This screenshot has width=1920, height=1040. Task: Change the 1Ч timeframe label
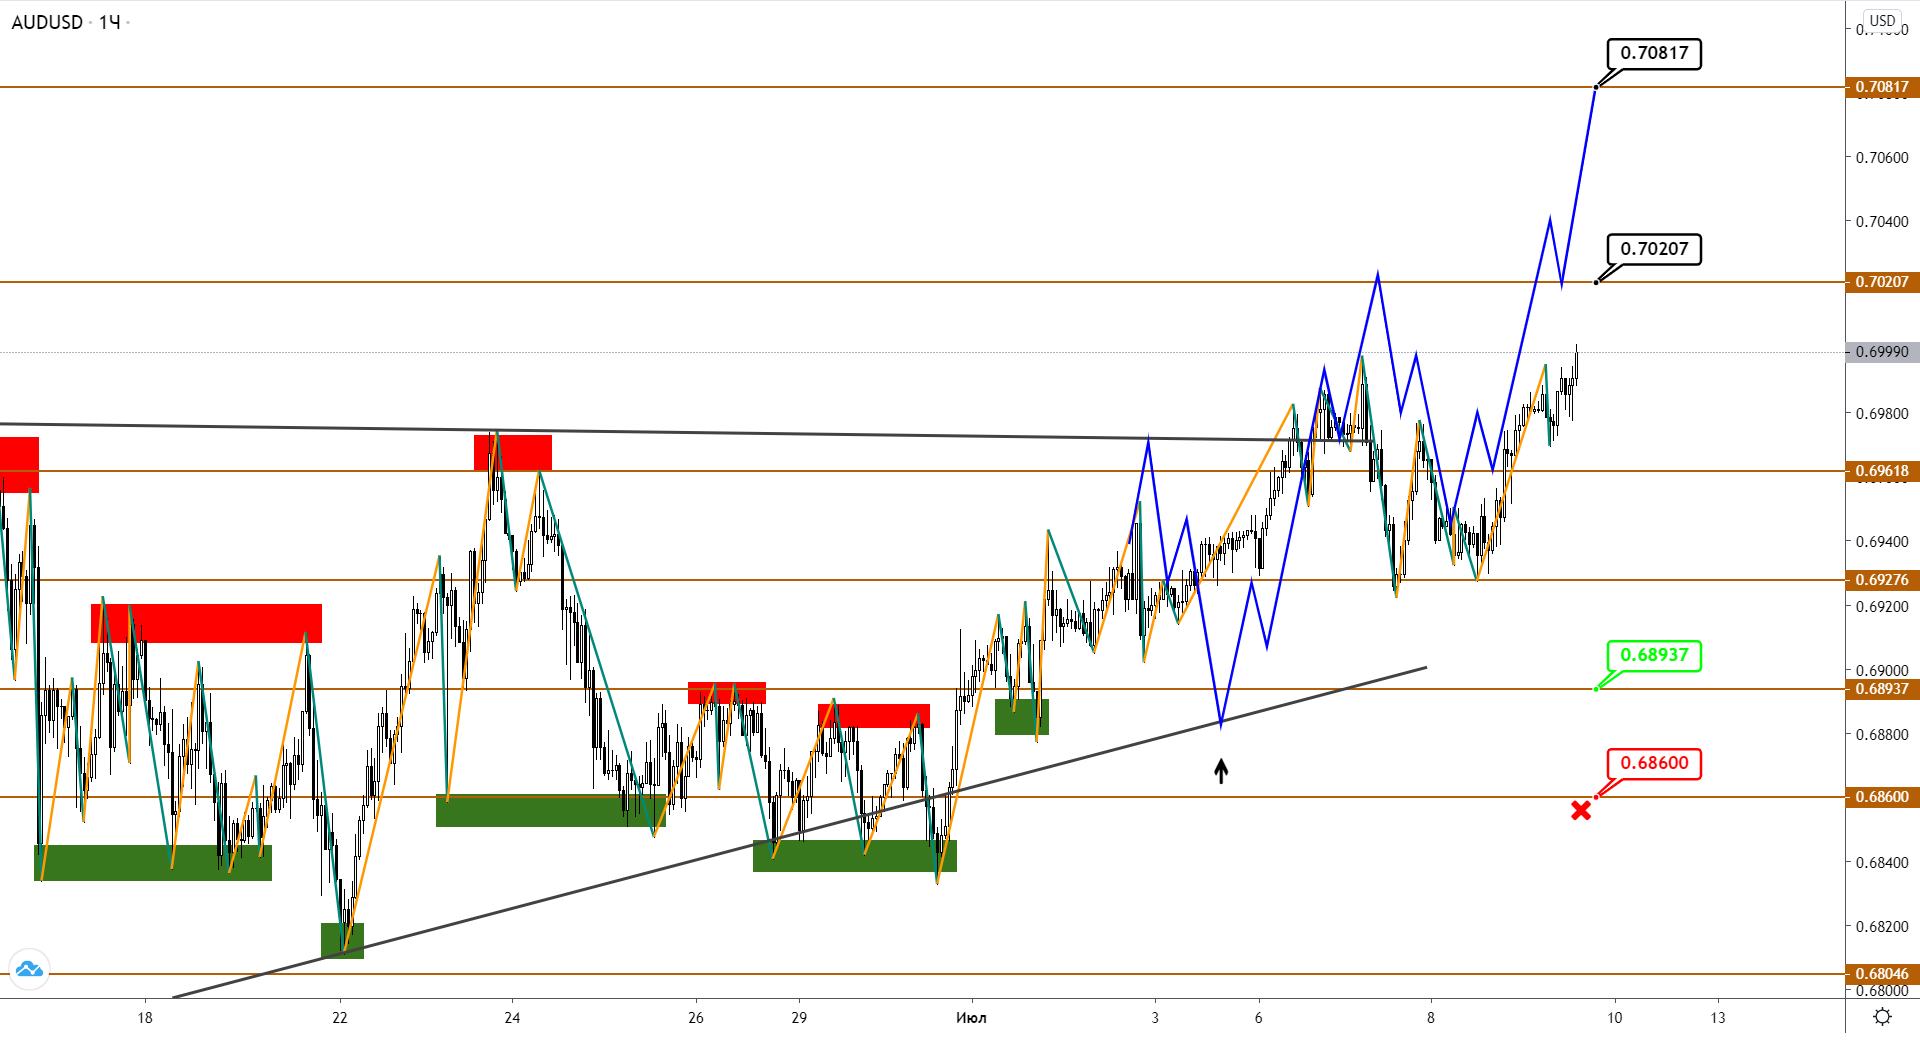pyautogui.click(x=109, y=22)
